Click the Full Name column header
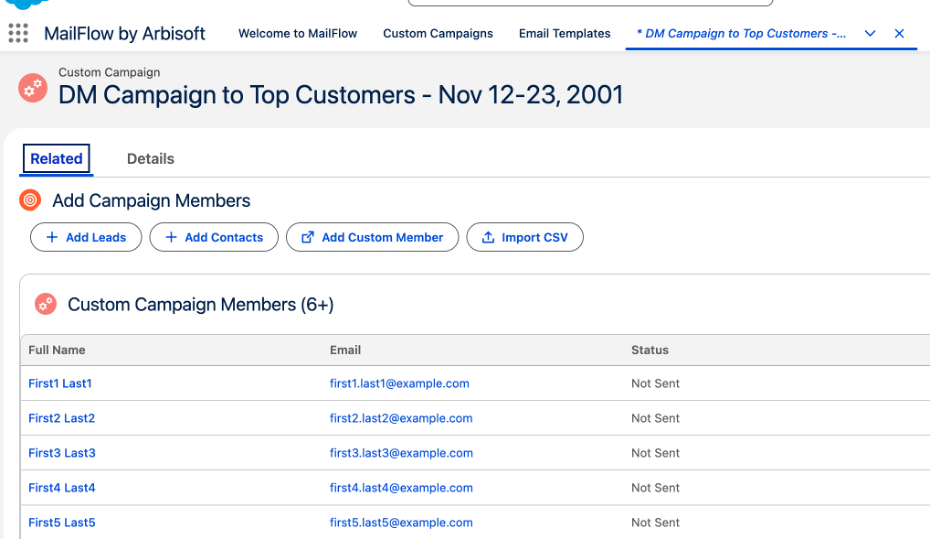This screenshot has height=540, width=930. [x=57, y=350]
